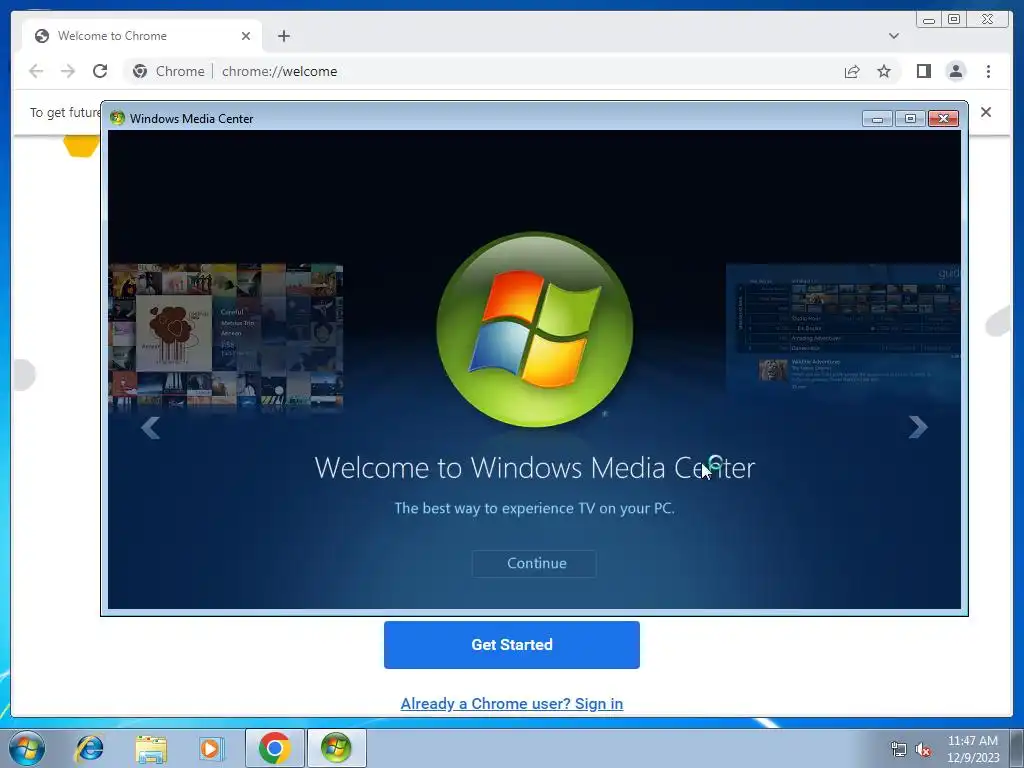Open the TV guide preview thumbnail

843,330
